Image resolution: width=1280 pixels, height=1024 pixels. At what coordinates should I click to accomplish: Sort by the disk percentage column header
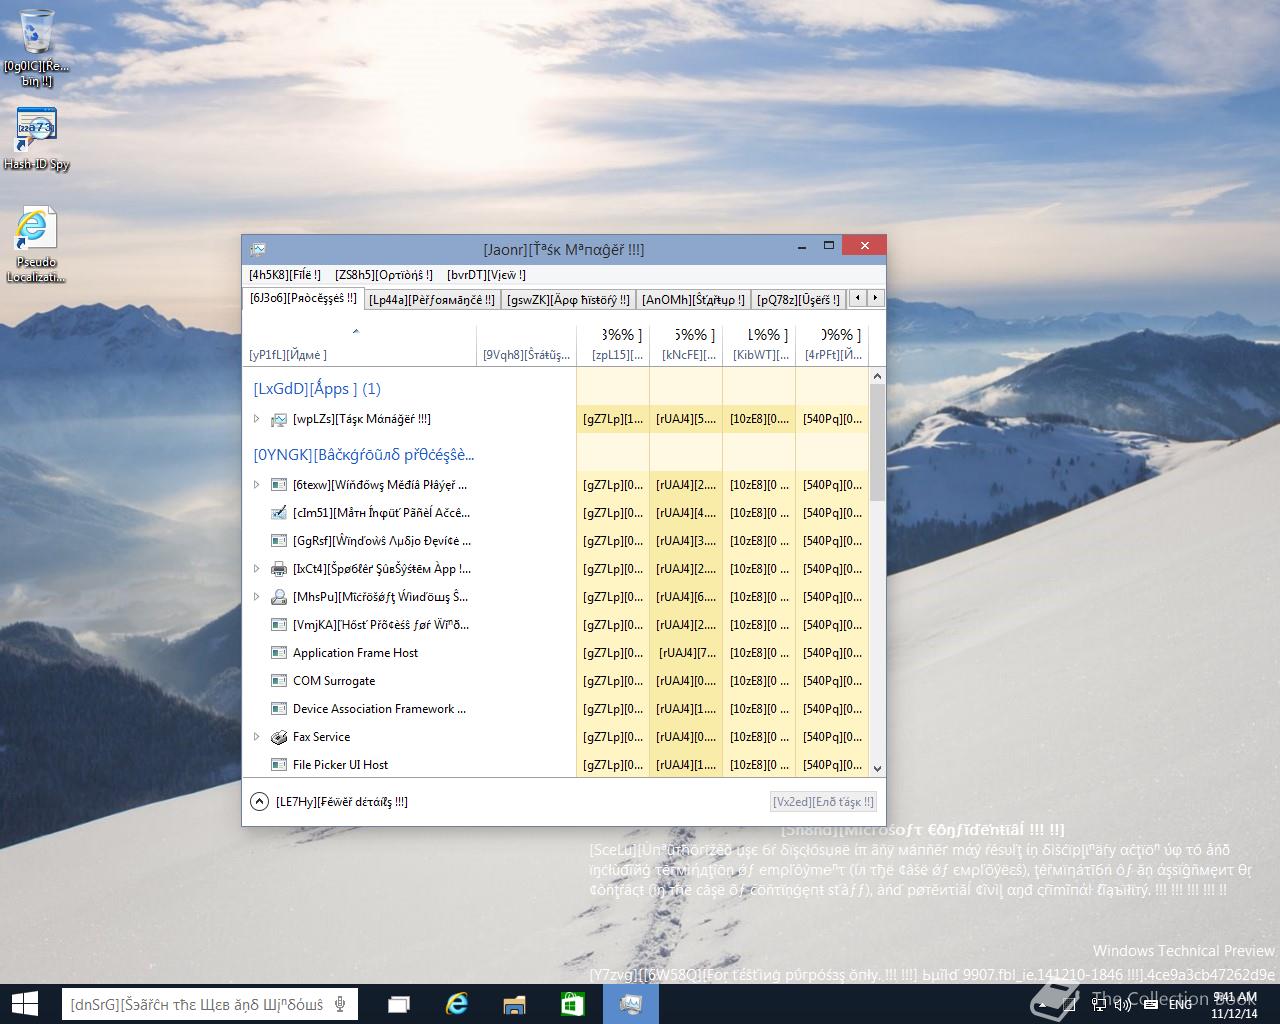[x=759, y=345]
